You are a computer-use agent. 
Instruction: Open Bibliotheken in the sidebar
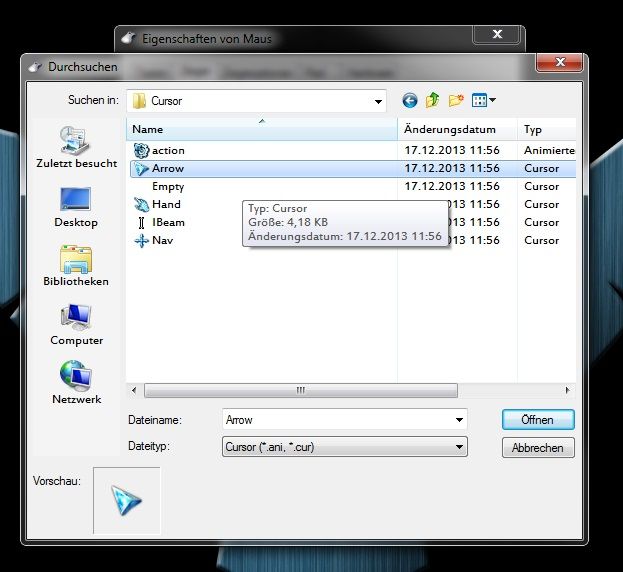(x=76, y=265)
